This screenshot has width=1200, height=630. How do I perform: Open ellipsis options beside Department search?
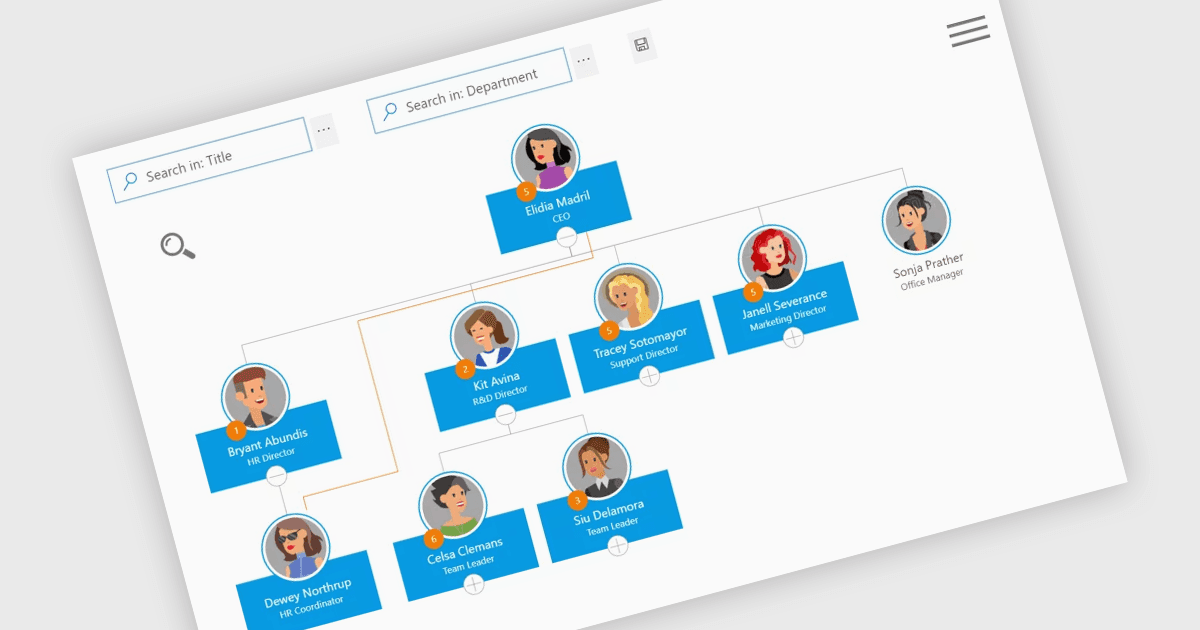pyautogui.click(x=583, y=60)
